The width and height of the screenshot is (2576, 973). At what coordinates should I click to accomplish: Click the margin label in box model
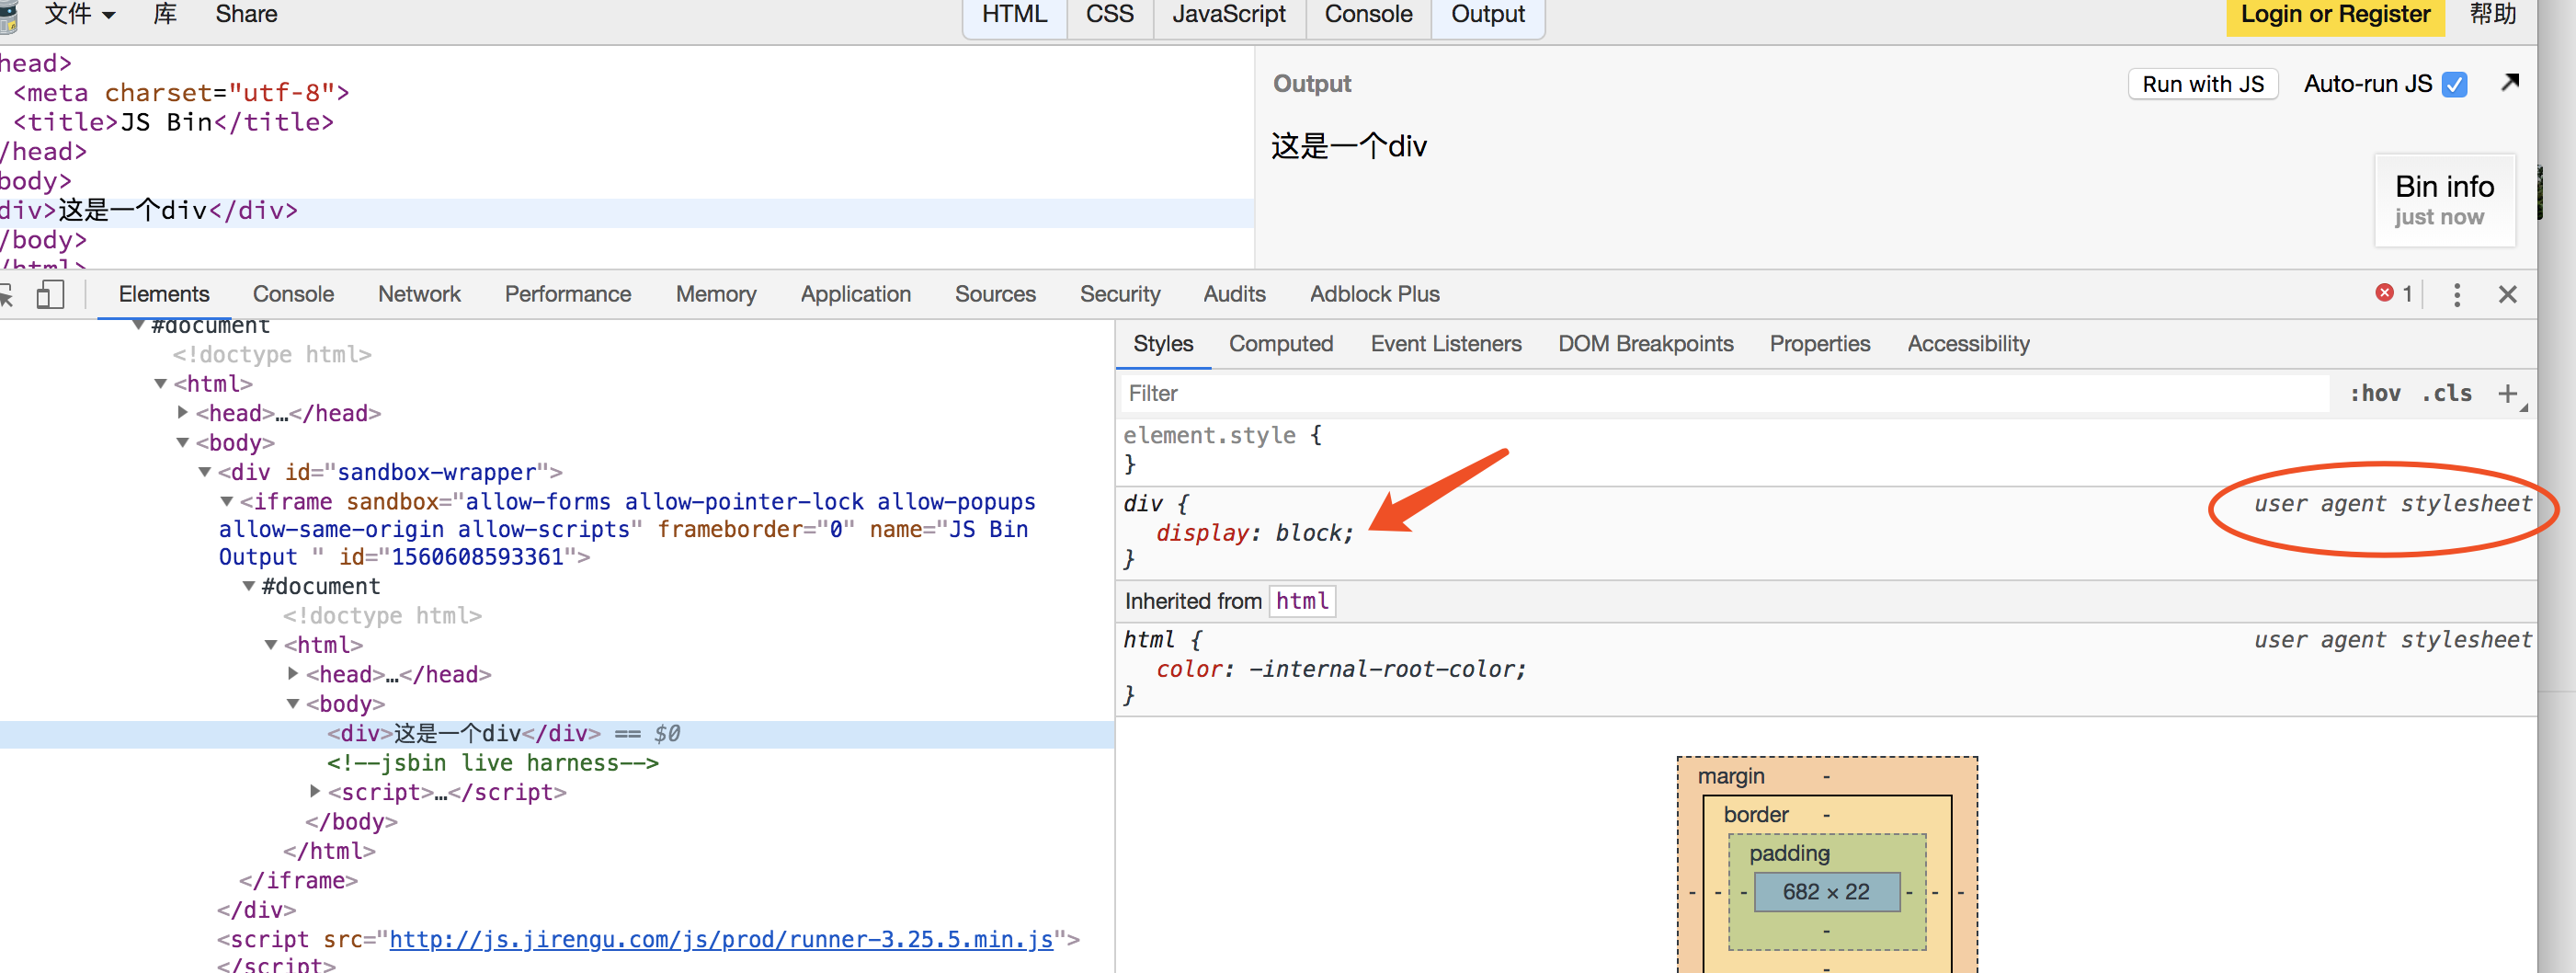click(x=1730, y=776)
